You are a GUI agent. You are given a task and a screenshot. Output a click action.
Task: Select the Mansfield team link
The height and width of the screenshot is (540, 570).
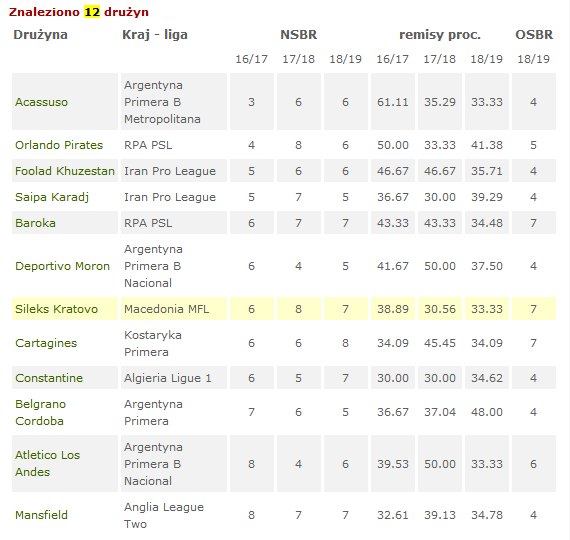point(41,515)
